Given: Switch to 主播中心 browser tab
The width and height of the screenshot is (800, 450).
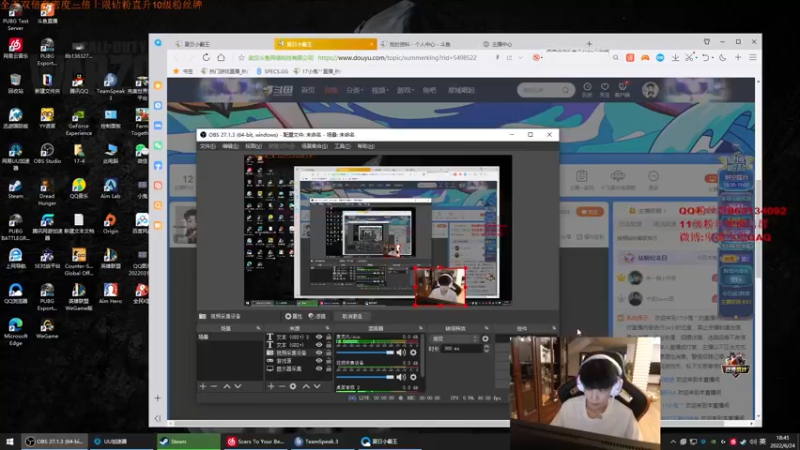Looking at the screenshot, I should pyautogui.click(x=497, y=44).
